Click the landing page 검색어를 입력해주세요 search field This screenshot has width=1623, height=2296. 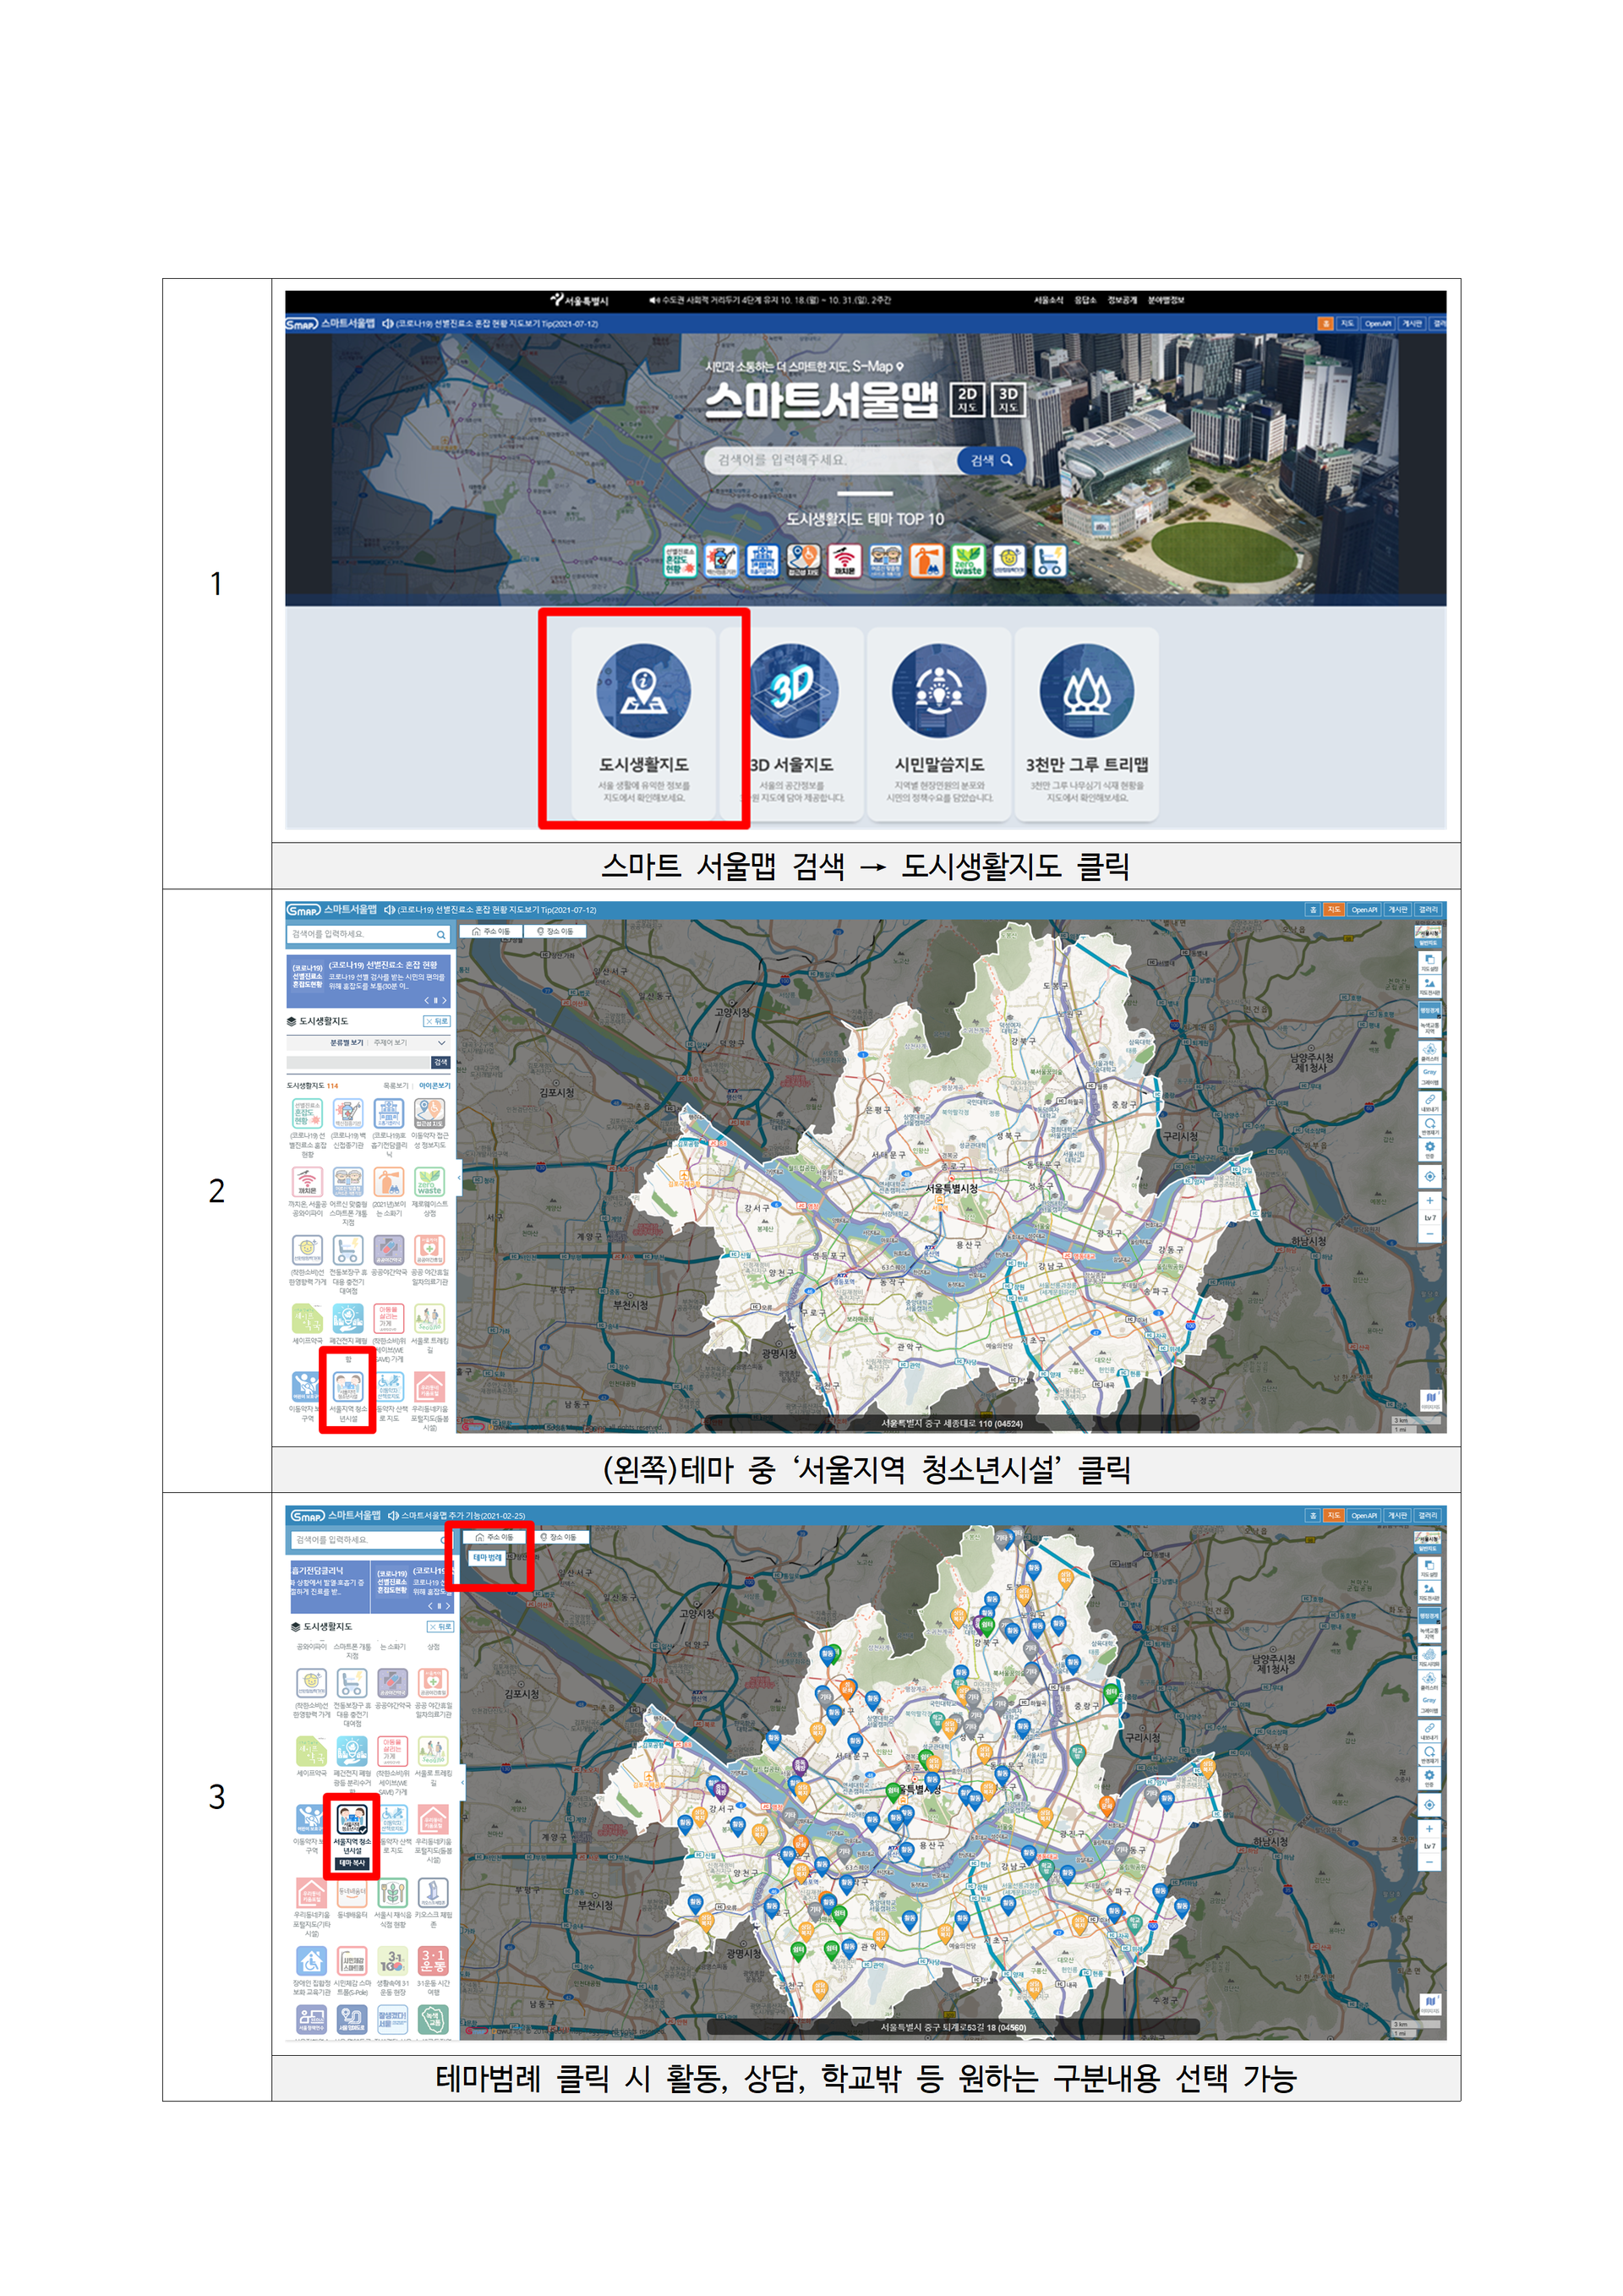click(832, 460)
